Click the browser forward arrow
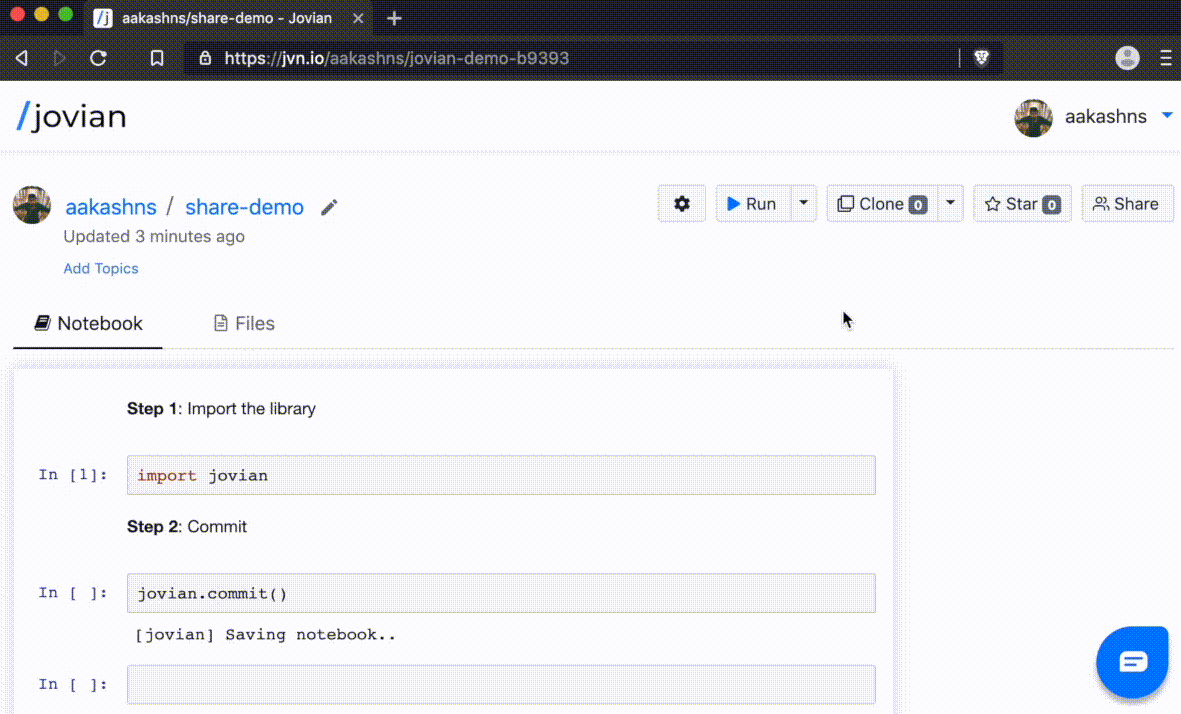Screen dimensions: 1181x714 click(x=60, y=58)
